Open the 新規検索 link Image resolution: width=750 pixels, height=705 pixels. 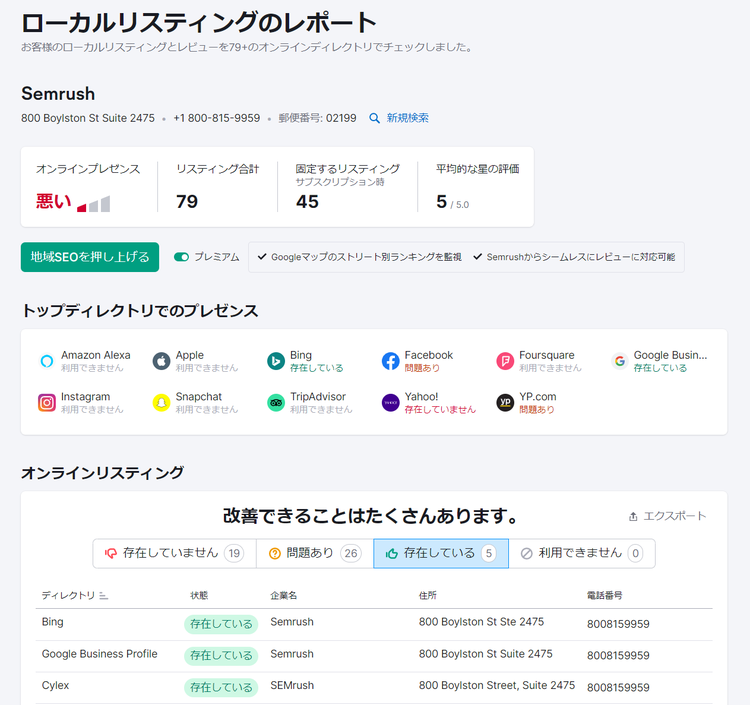point(408,118)
